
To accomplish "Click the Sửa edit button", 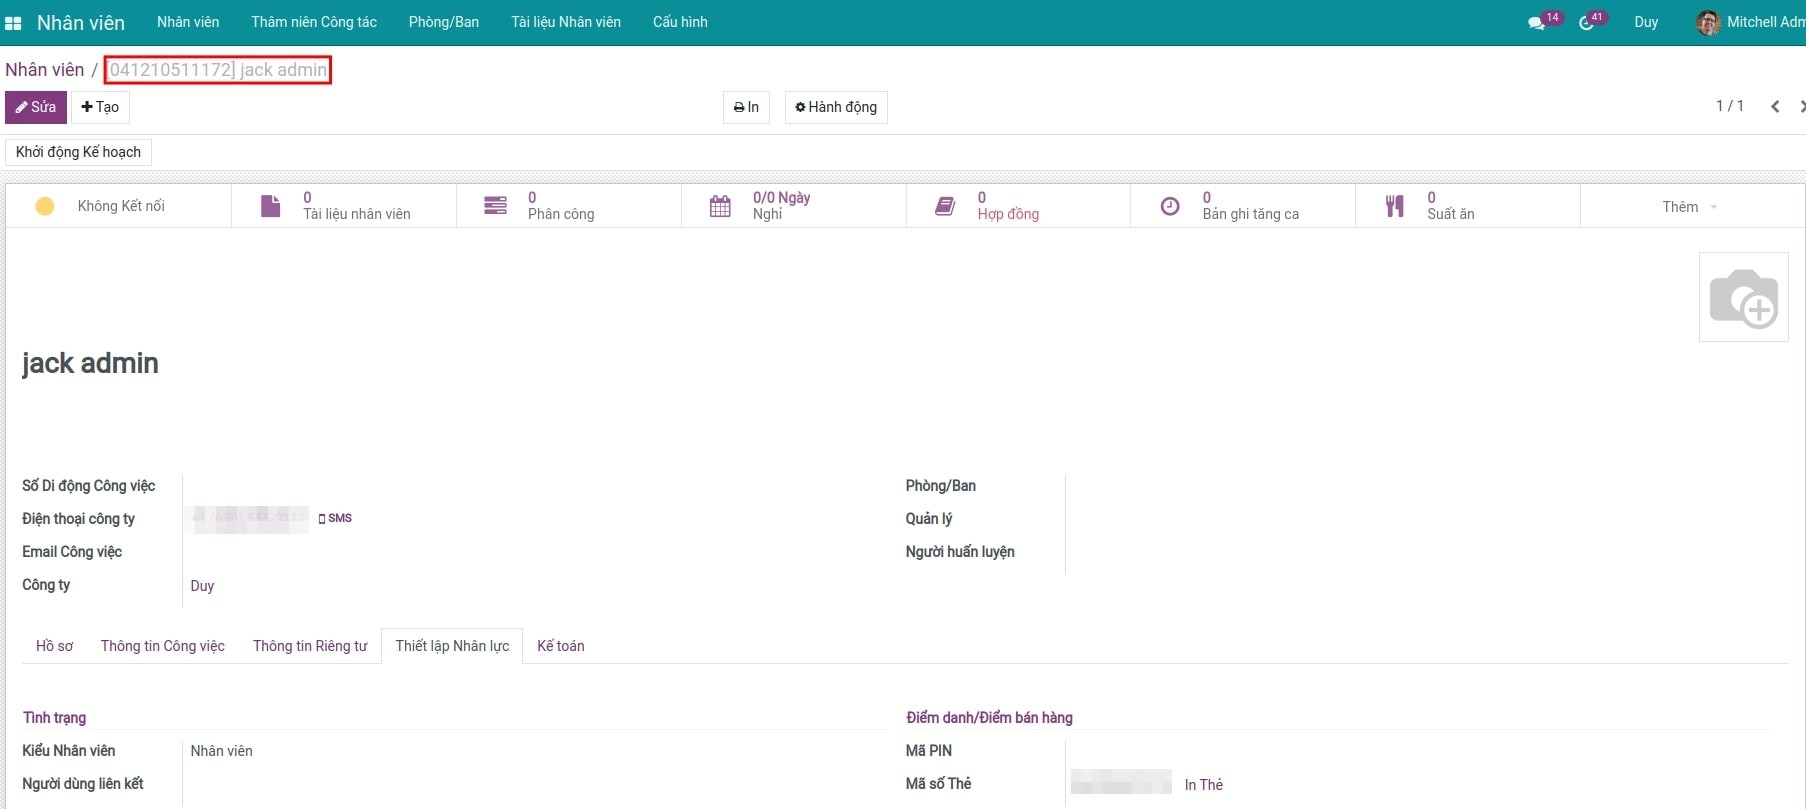I will [36, 107].
